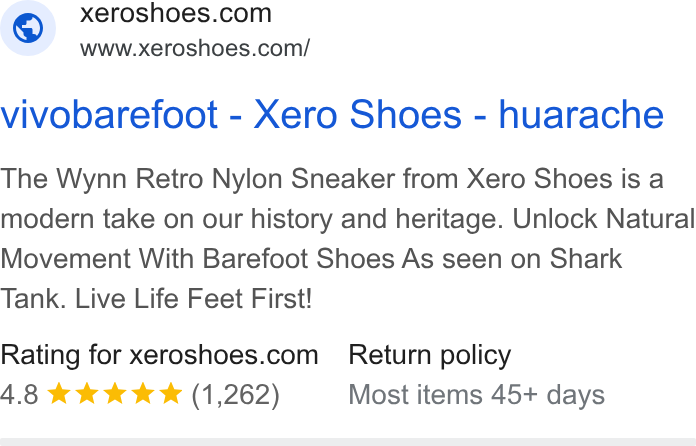Click the blue globe favicon icon
Image resolution: width=696 pixels, height=446 pixels.
28,28
